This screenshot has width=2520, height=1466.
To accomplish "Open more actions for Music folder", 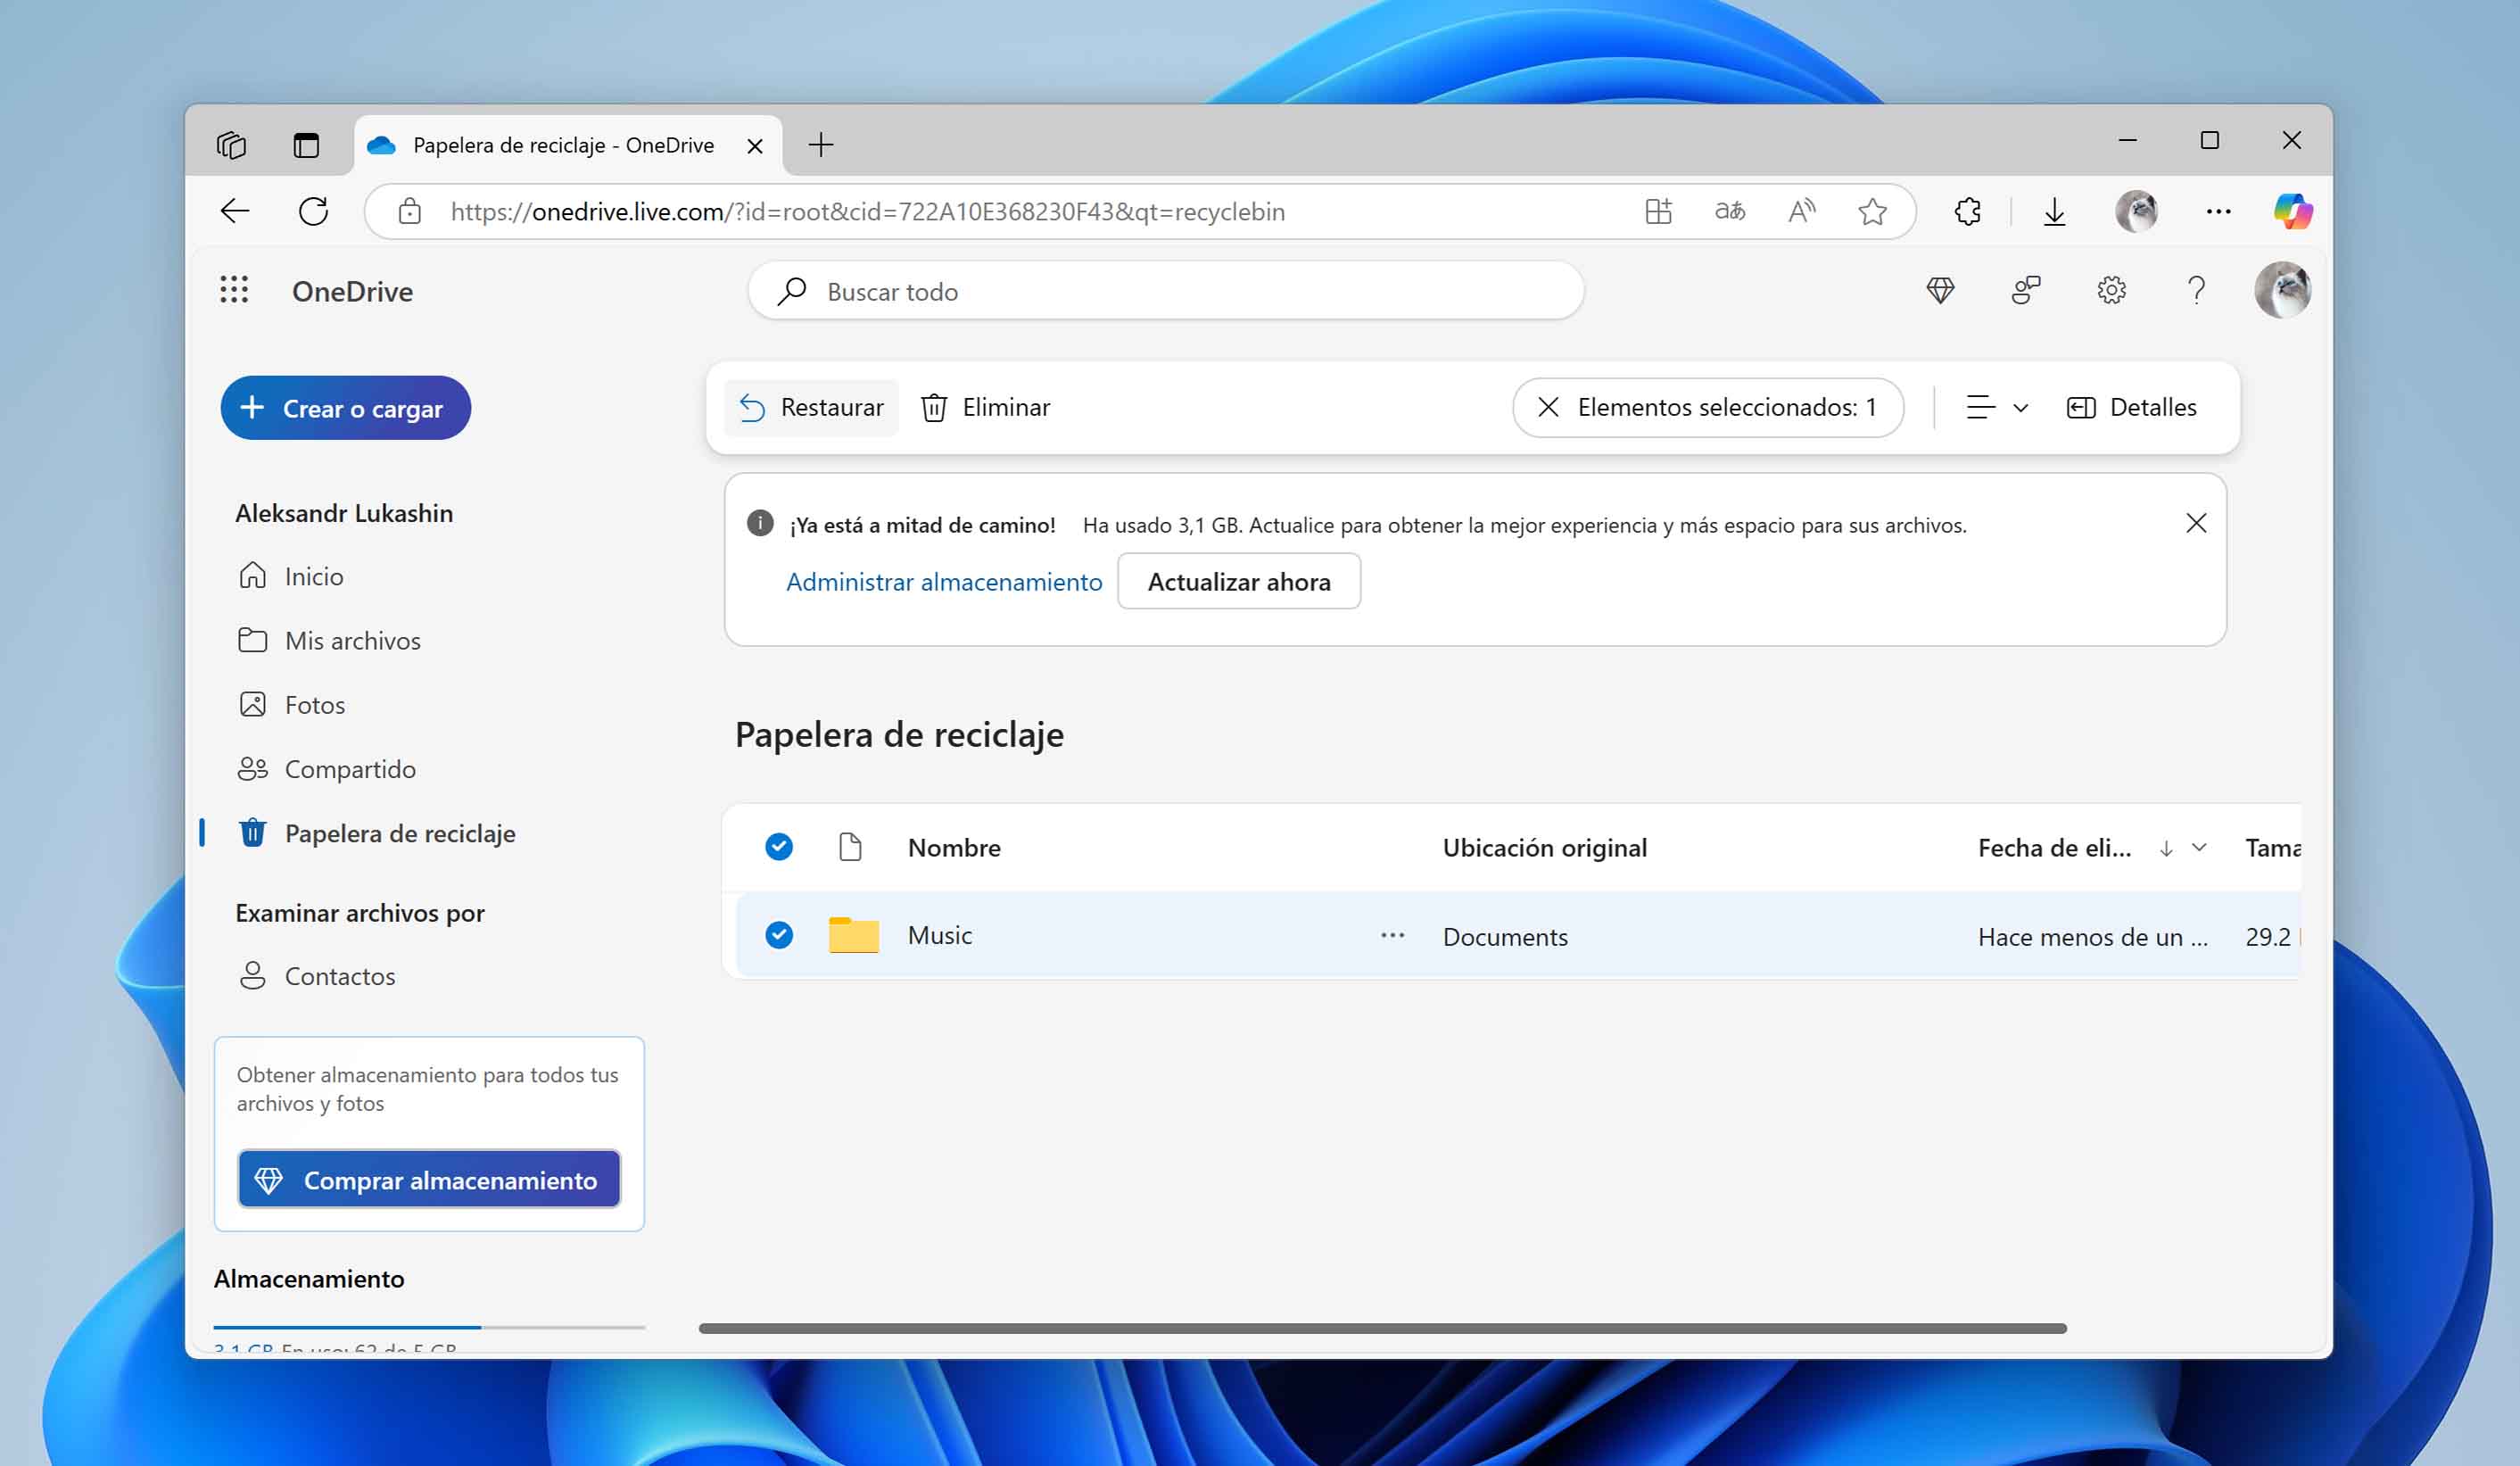I will tap(1392, 935).
